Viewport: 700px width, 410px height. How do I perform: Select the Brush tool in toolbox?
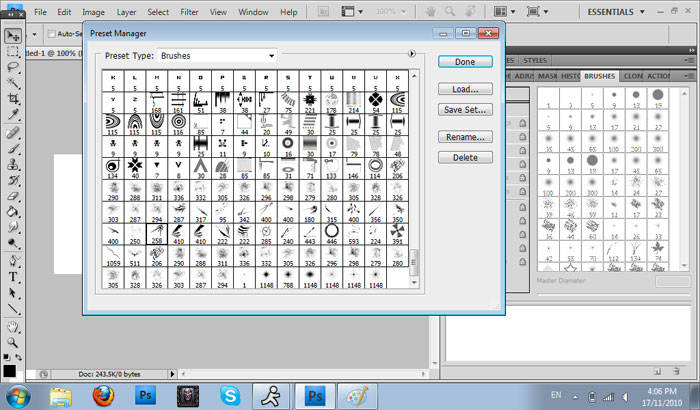pyautogui.click(x=13, y=149)
